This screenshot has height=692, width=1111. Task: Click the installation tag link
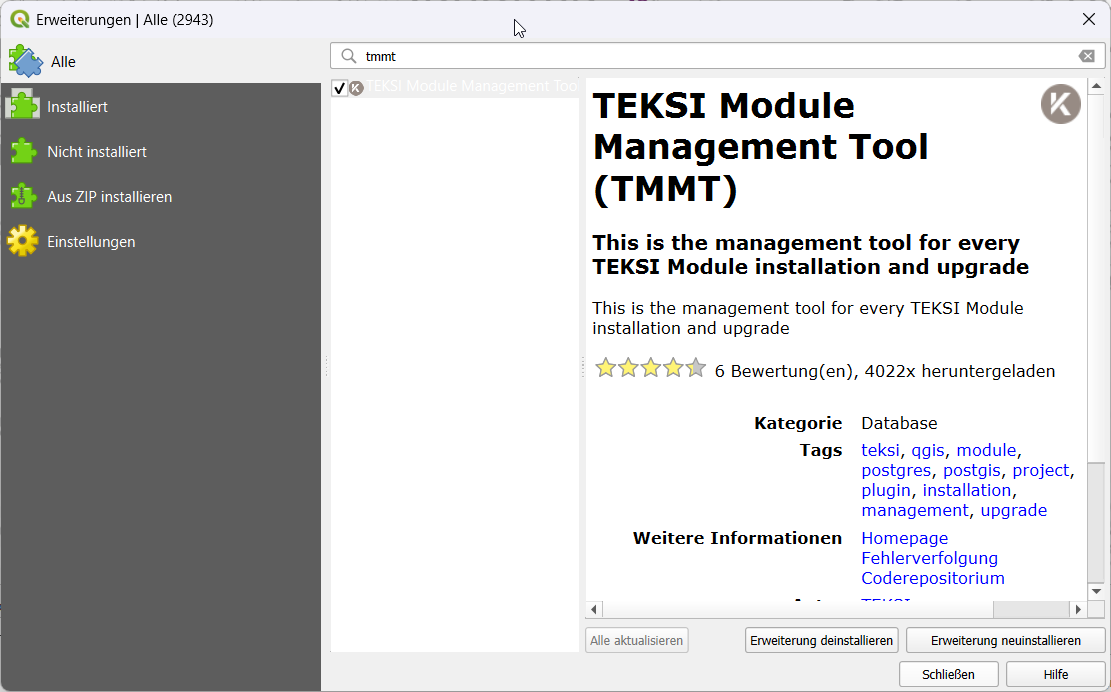(966, 490)
